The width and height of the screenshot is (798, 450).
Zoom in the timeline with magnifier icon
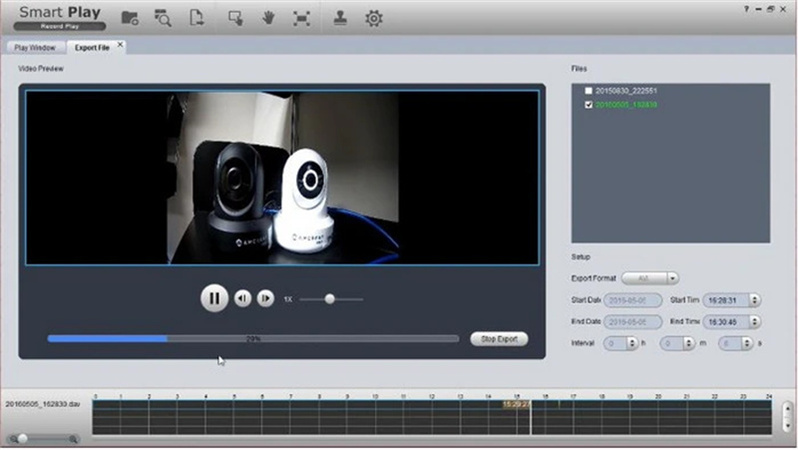pos(73,439)
